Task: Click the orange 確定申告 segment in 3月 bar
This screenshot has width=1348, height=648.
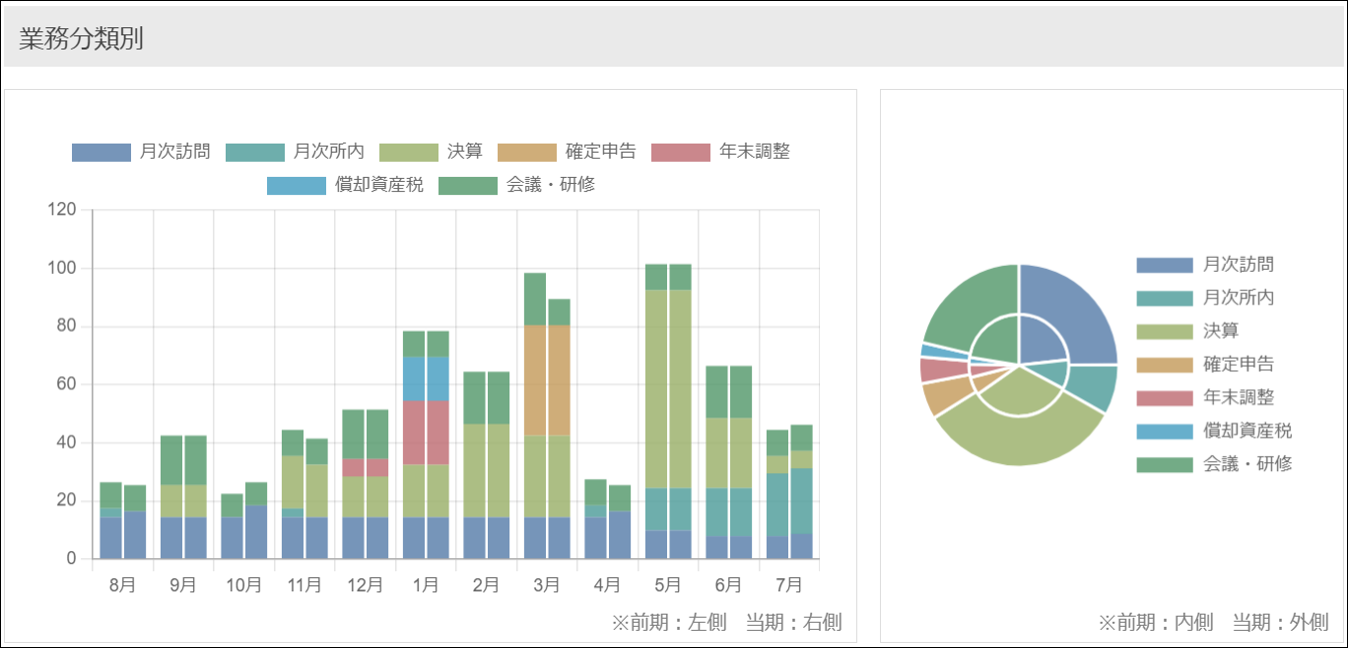Action: click(547, 380)
